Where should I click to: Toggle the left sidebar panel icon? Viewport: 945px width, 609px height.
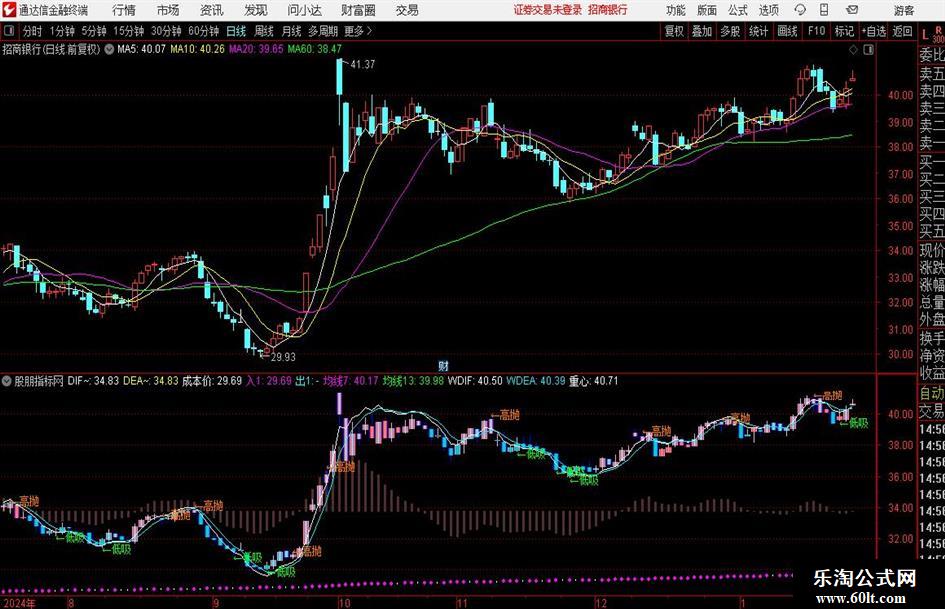tap(8, 31)
